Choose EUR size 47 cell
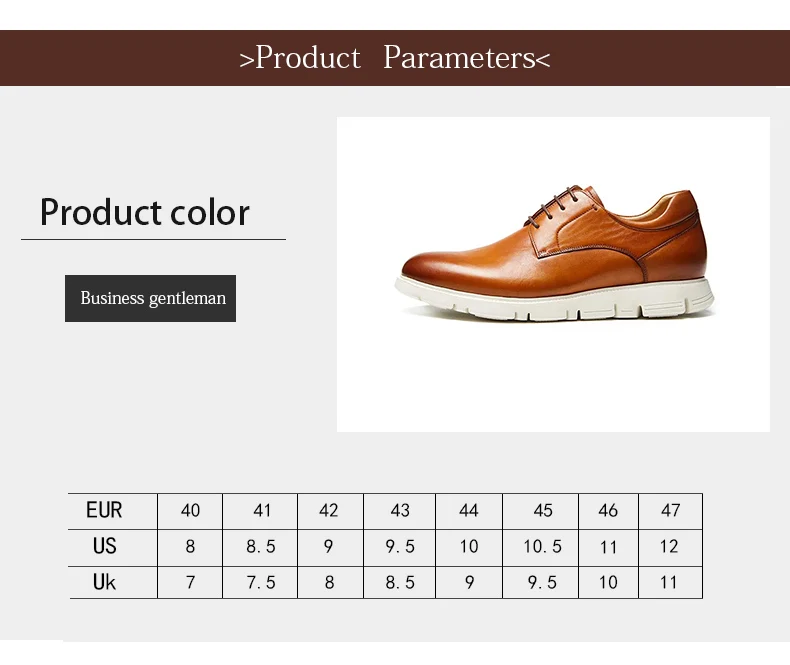790x665 pixels. pos(670,511)
